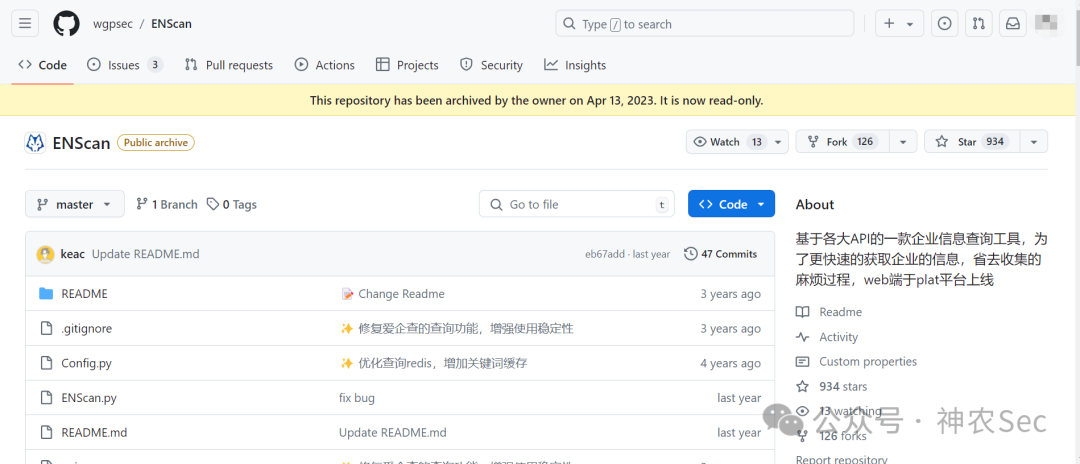
Task: Open the master branch selector
Action: point(74,204)
